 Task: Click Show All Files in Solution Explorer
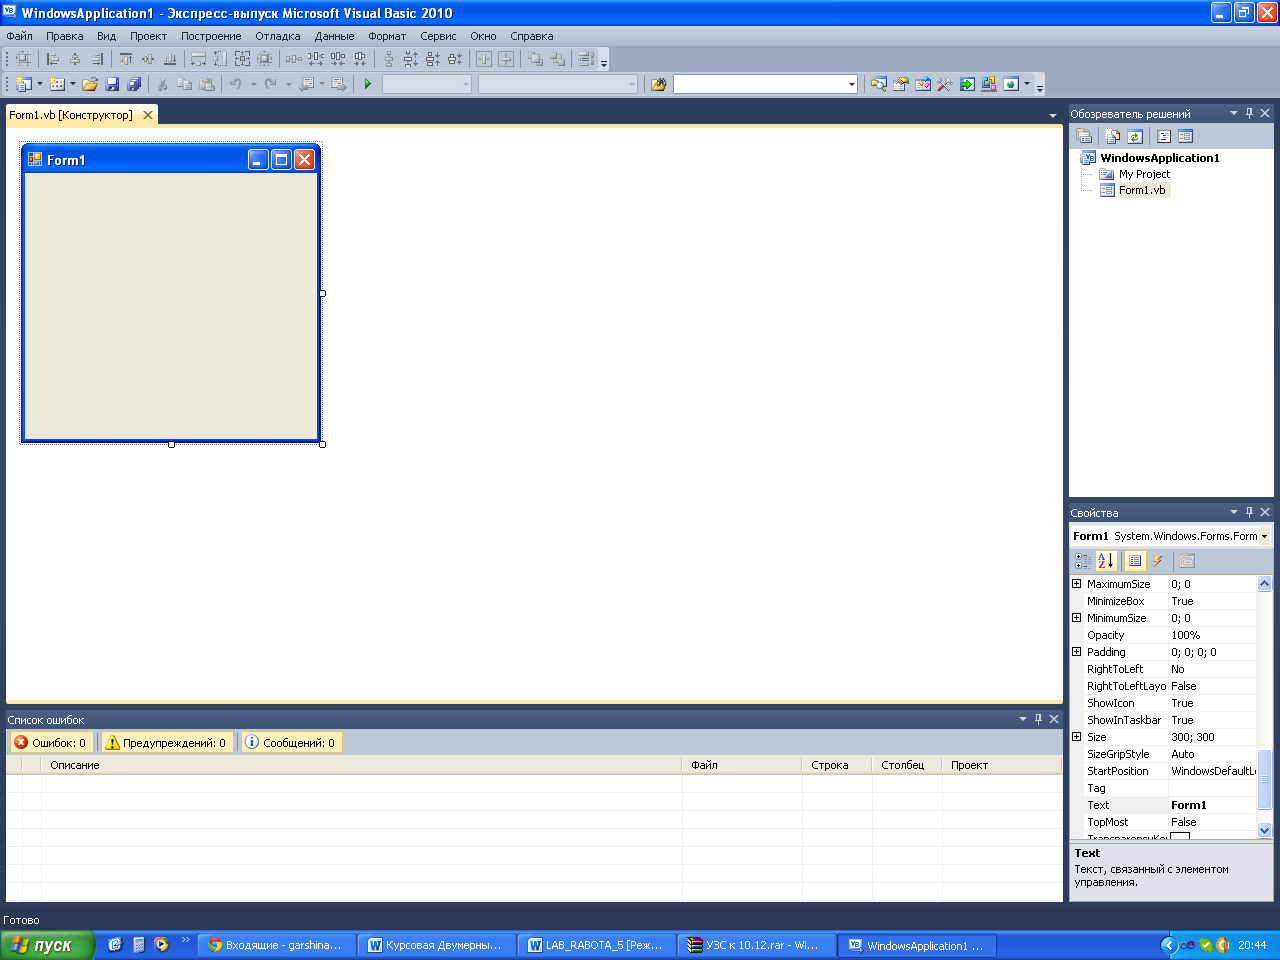pyautogui.click(x=1113, y=136)
